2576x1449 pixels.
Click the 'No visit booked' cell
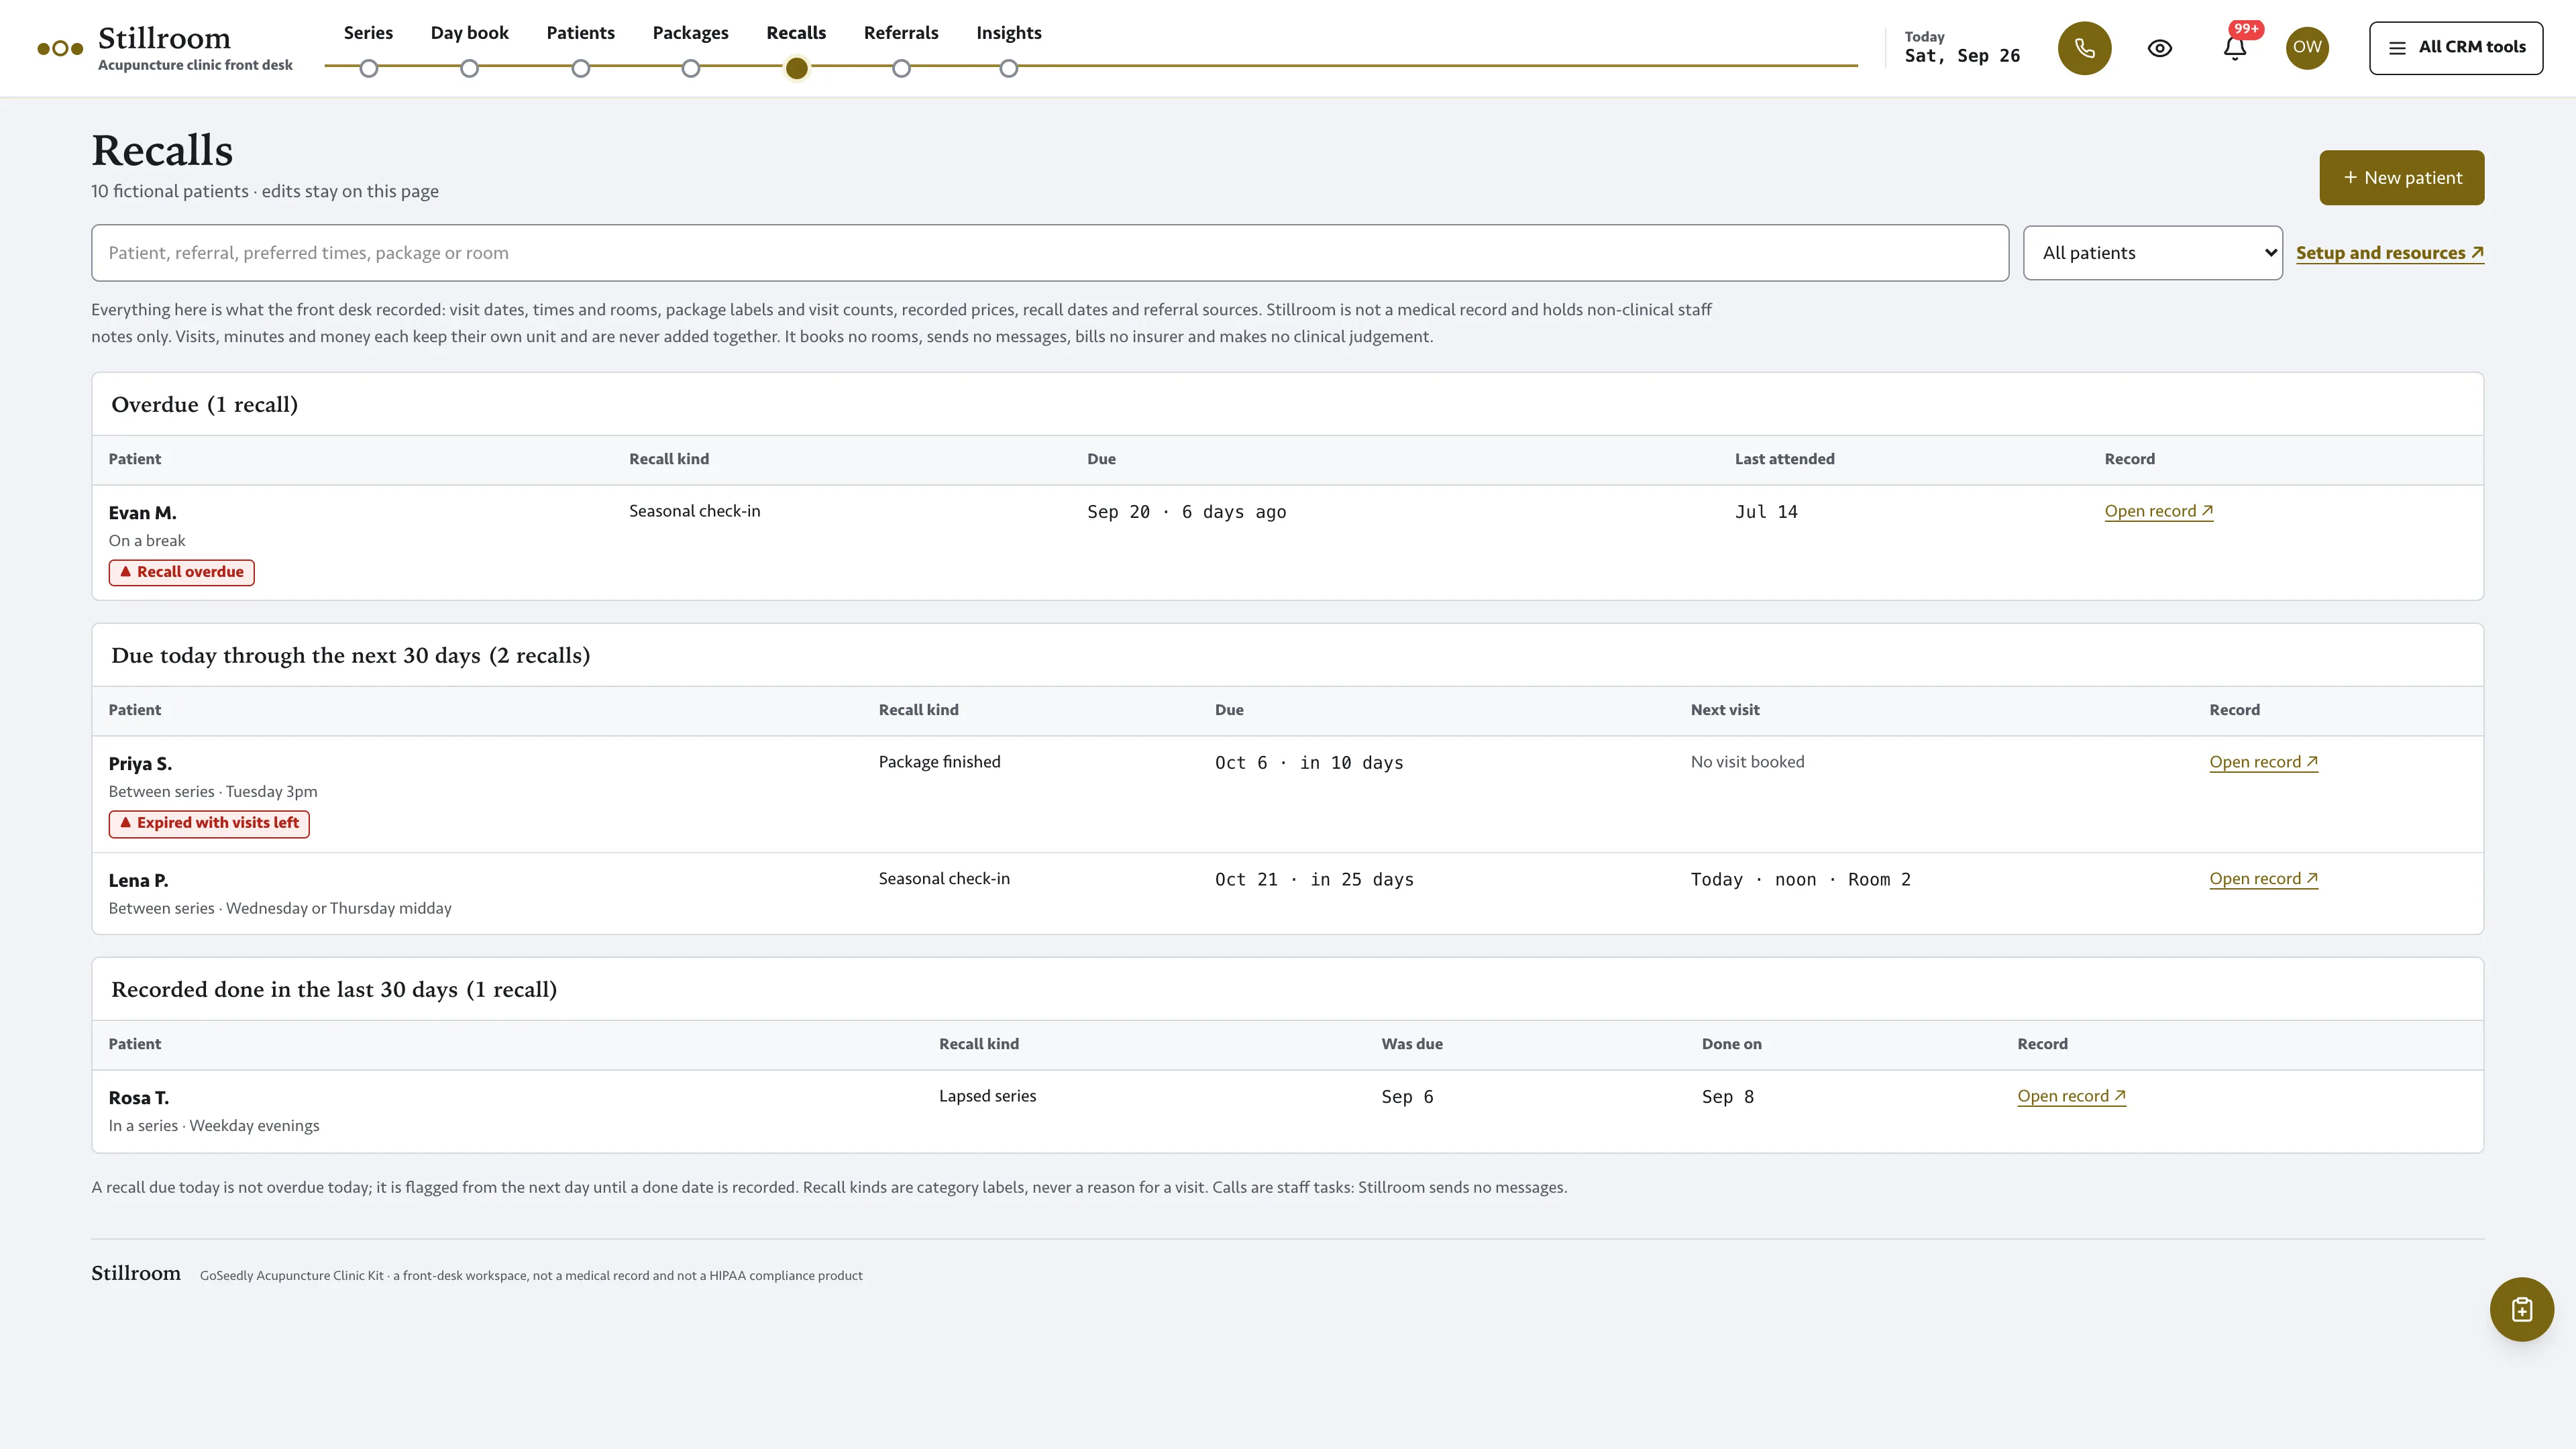[1748, 762]
